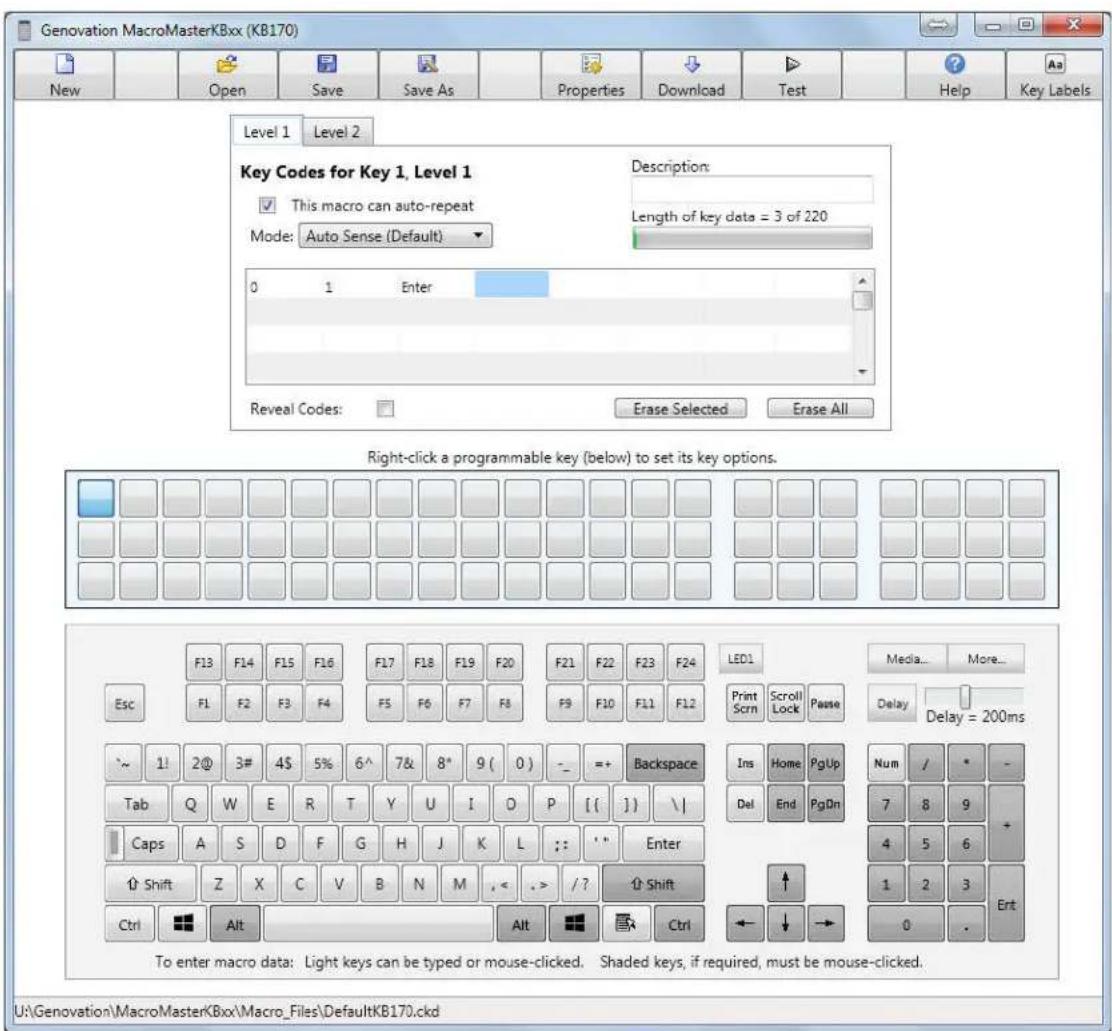Click the up arrow key on virtual keyboard
This screenshot has height=1031, width=1112.
pos(785,883)
